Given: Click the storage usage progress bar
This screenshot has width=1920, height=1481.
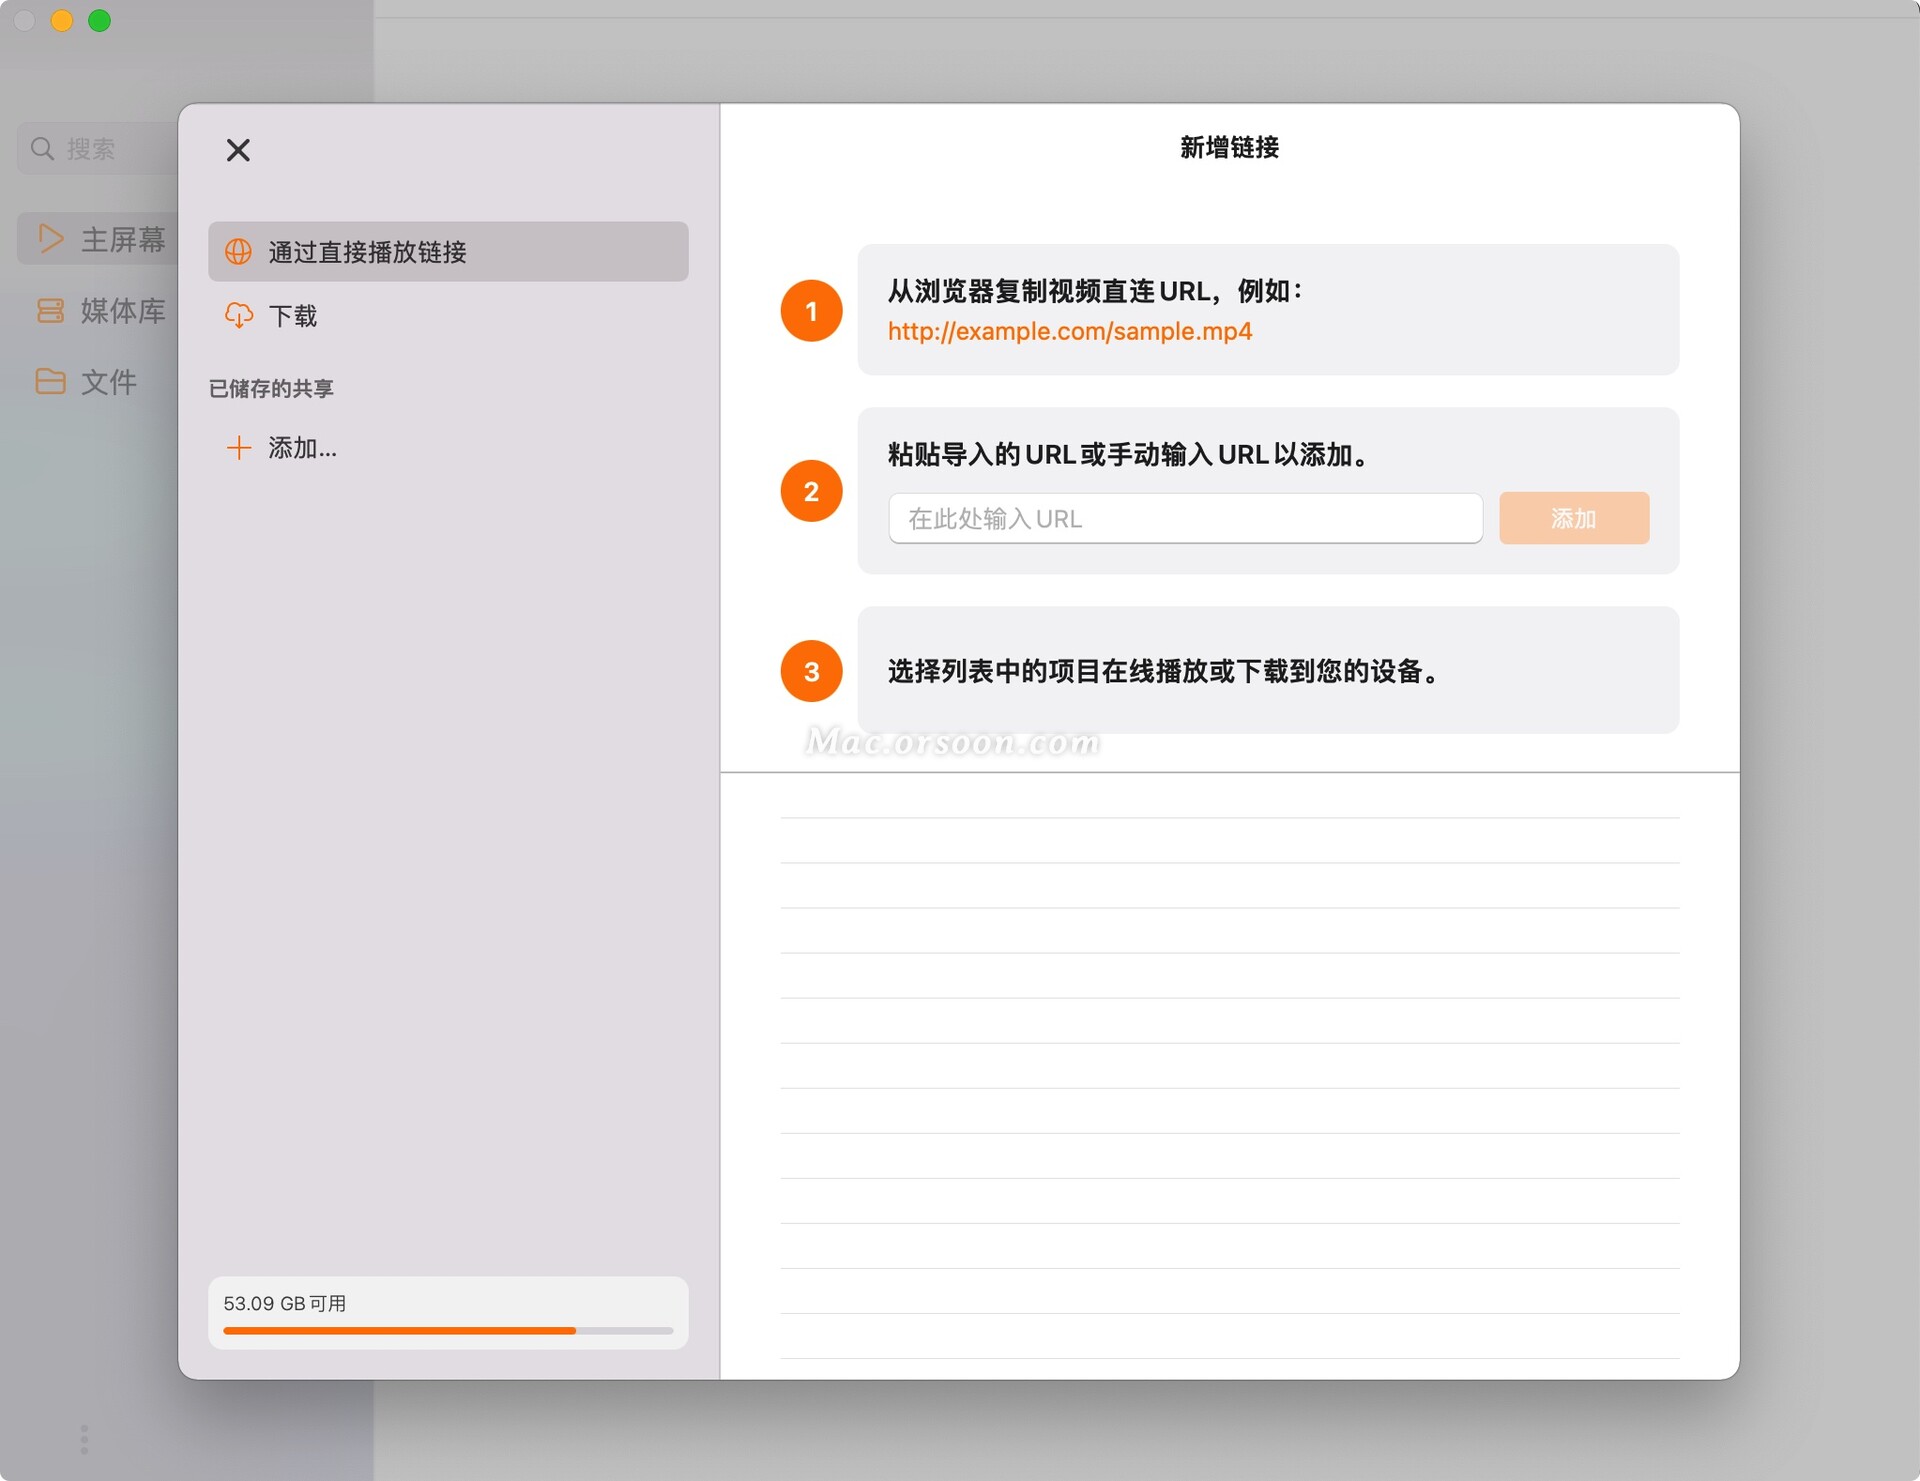Looking at the screenshot, I should (x=447, y=1330).
